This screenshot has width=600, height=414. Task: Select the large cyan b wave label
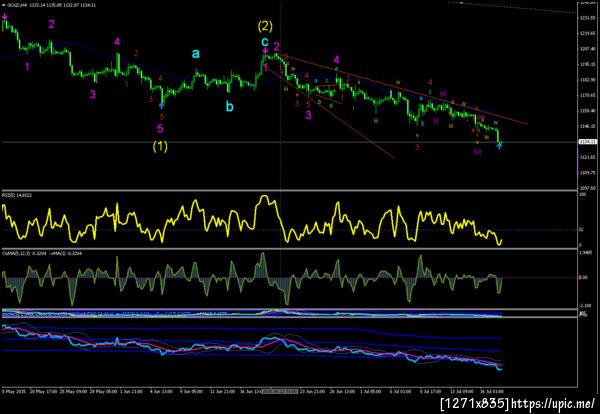tap(229, 106)
